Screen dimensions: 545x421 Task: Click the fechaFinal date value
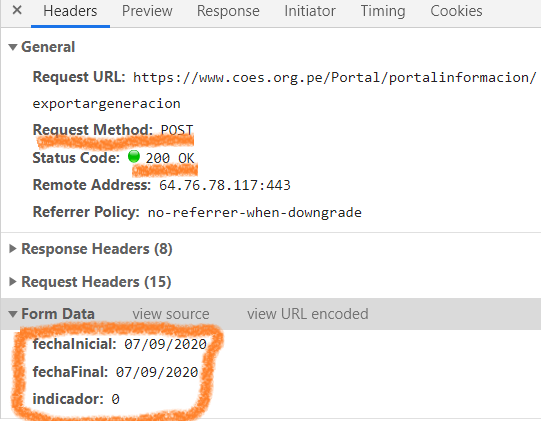point(157,372)
